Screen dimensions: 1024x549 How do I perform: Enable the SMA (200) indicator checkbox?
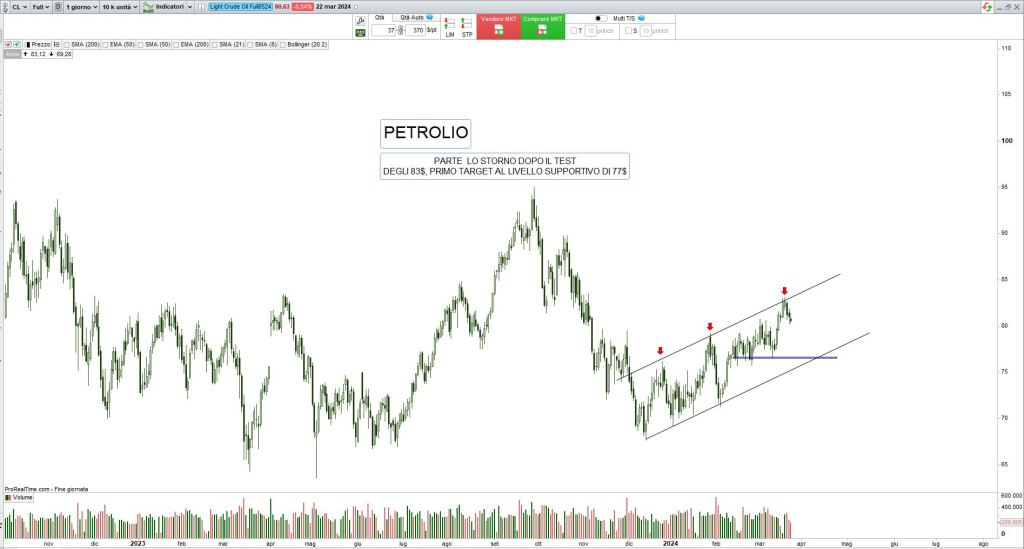click(x=66, y=44)
